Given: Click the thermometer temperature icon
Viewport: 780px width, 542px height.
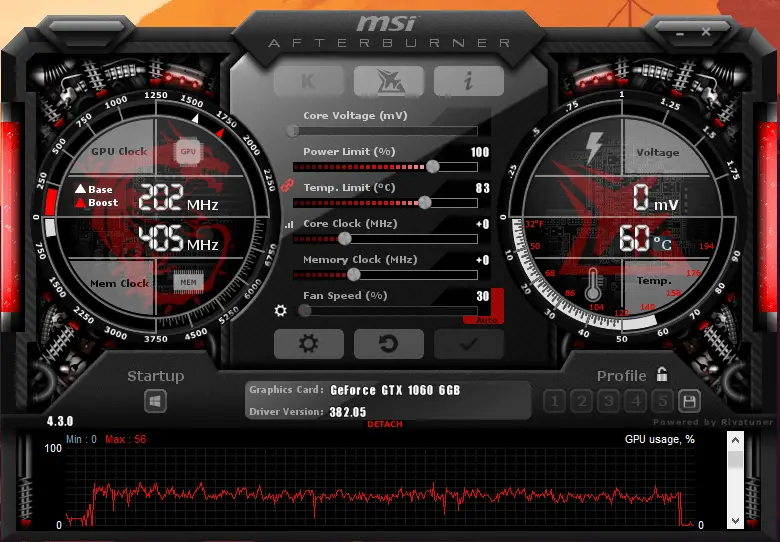Looking at the screenshot, I should (592, 284).
